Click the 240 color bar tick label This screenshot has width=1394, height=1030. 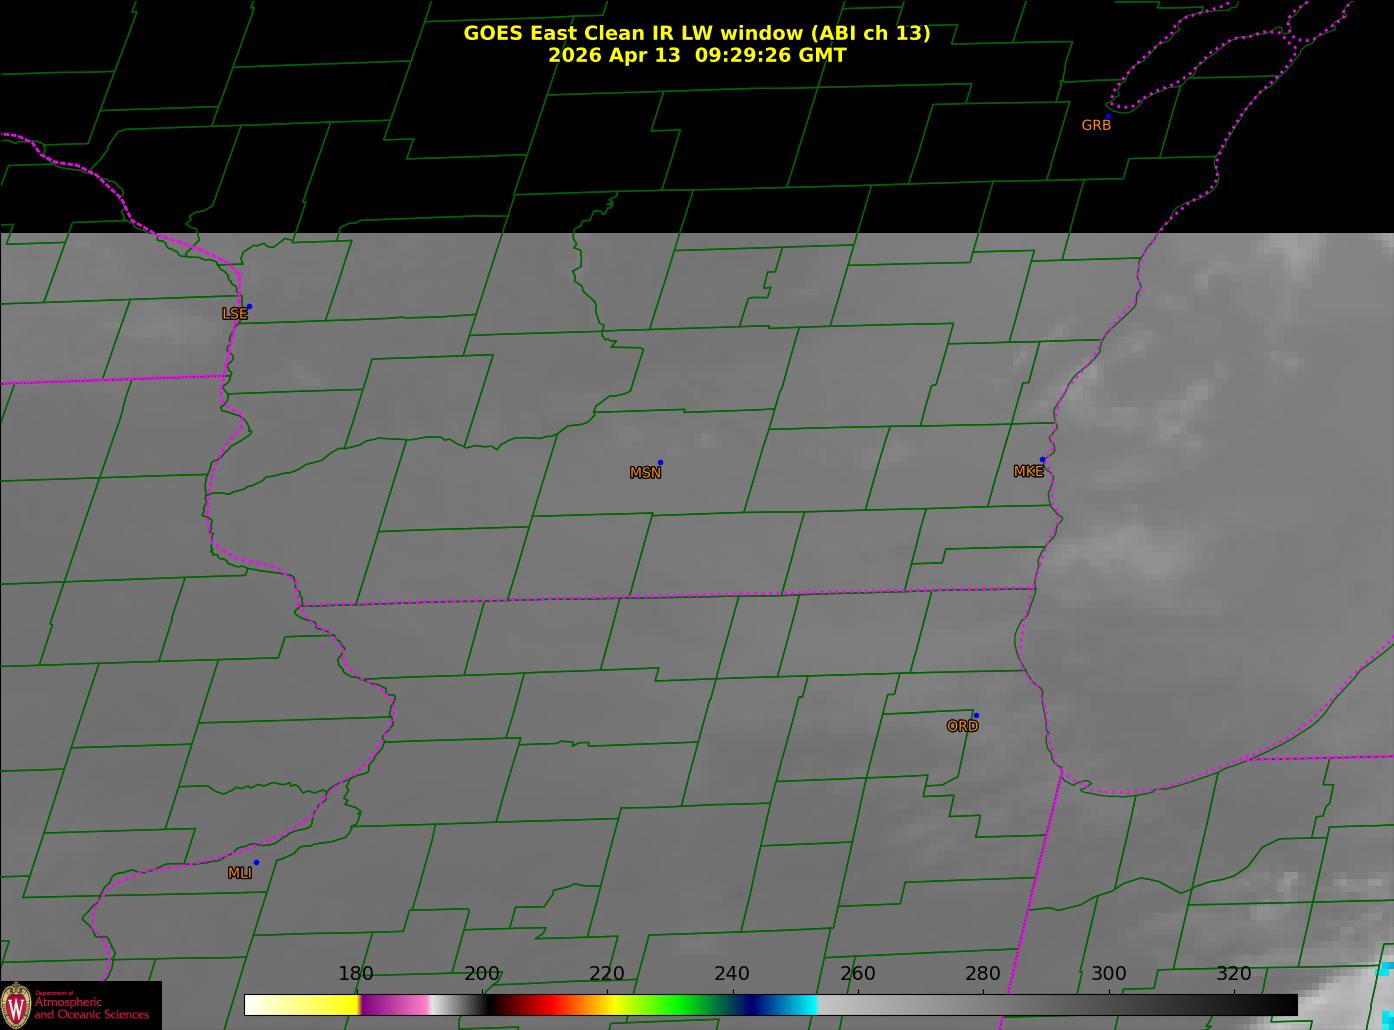click(x=732, y=974)
